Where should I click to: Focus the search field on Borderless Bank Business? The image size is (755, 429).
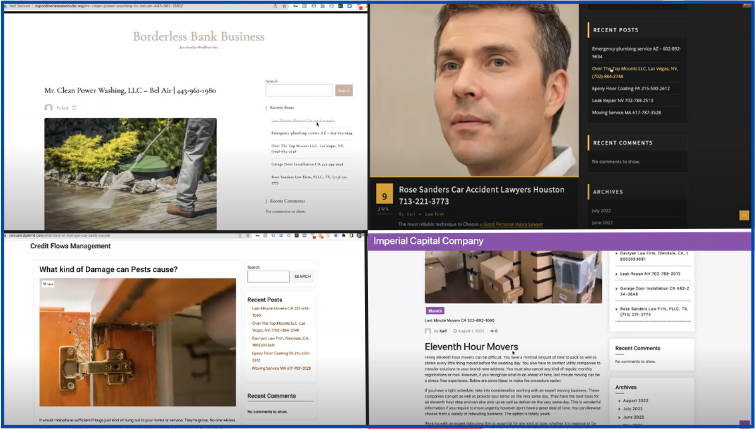coord(299,90)
